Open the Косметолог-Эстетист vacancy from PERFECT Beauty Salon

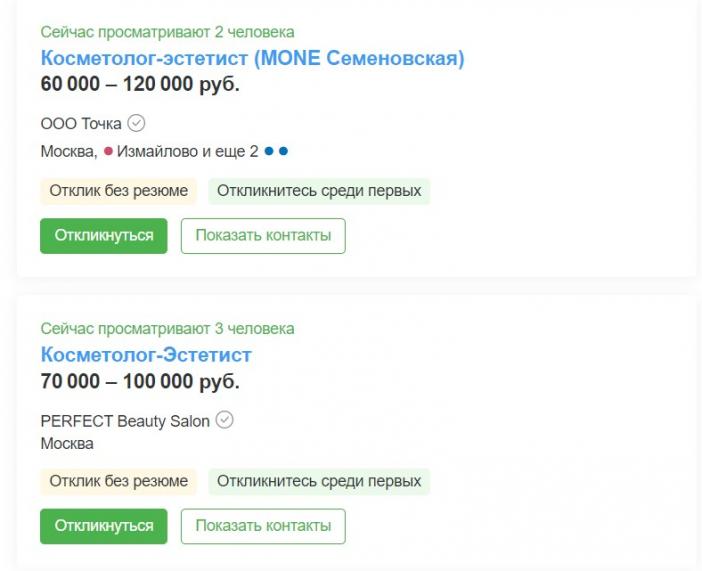pos(146,355)
